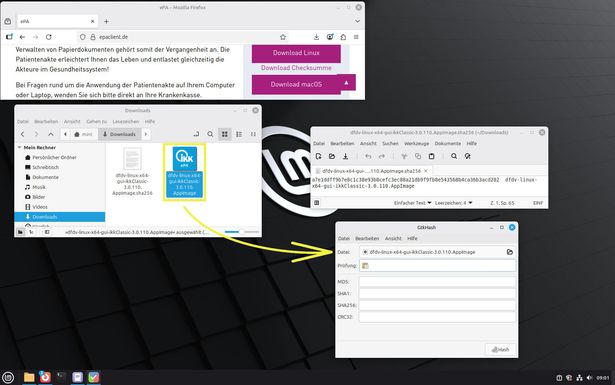615x385 pixels.
Task: Open the Werkzeuge menu in text editor
Action: click(417, 143)
